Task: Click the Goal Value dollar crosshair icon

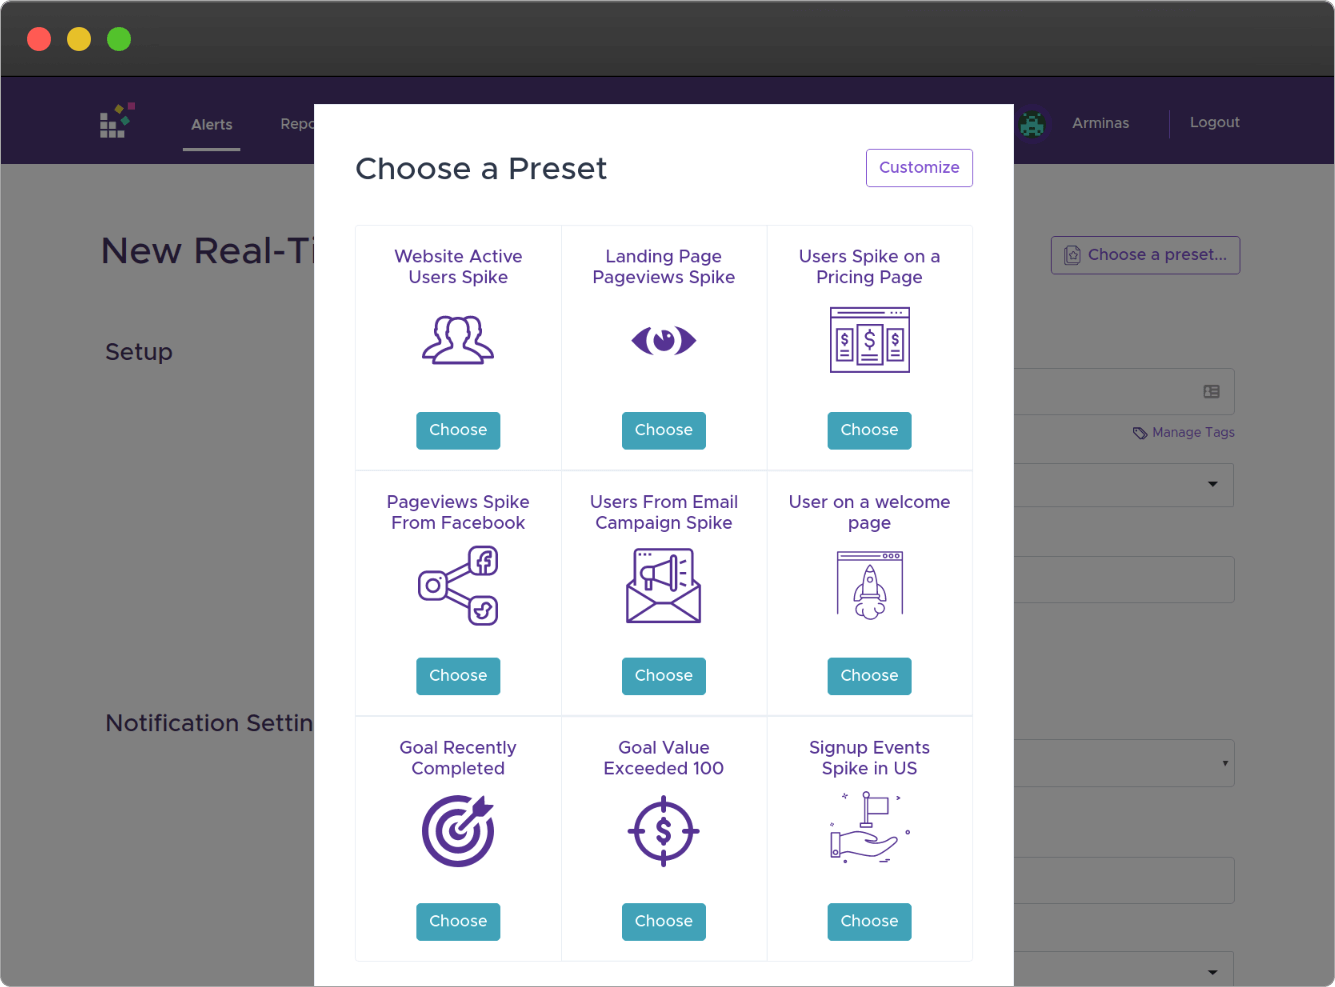Action: pyautogui.click(x=664, y=831)
